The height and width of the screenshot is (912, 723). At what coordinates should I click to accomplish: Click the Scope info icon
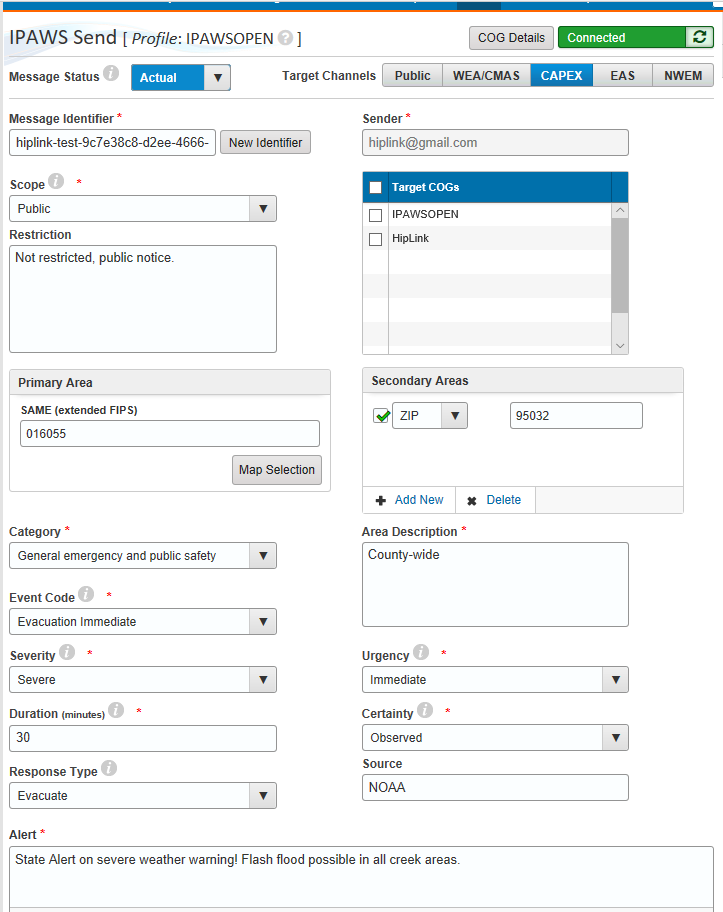pos(56,182)
